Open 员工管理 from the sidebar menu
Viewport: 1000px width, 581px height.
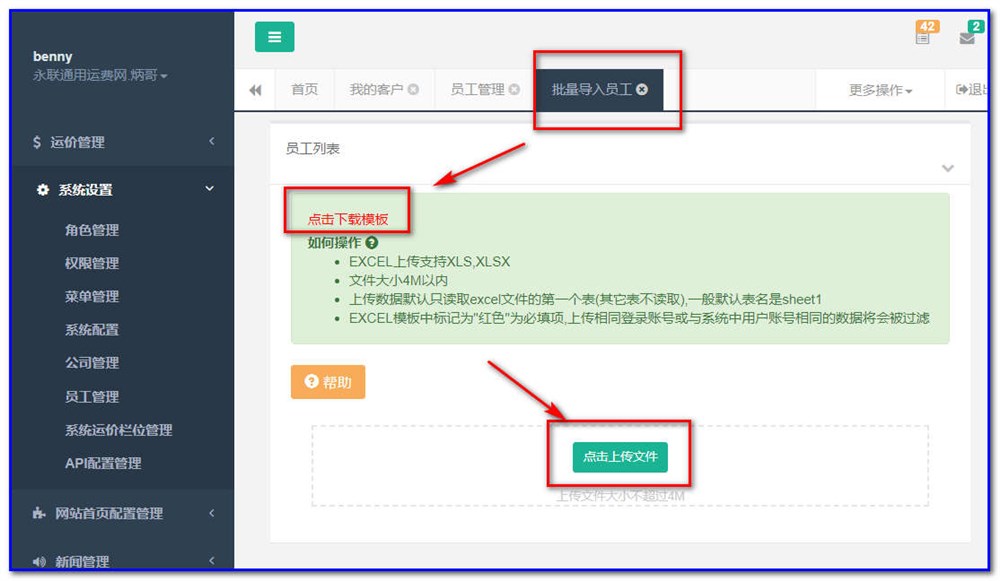pos(92,397)
